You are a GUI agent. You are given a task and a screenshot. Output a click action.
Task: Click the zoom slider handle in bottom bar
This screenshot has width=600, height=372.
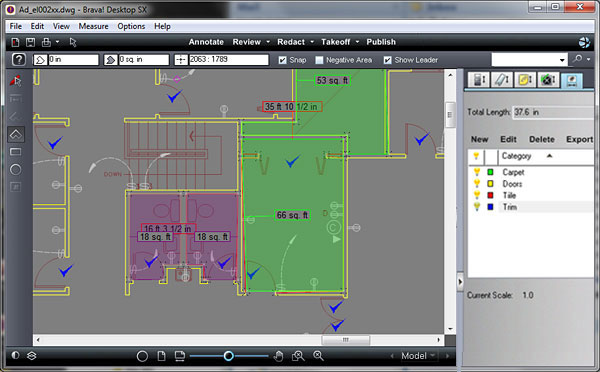(x=228, y=356)
